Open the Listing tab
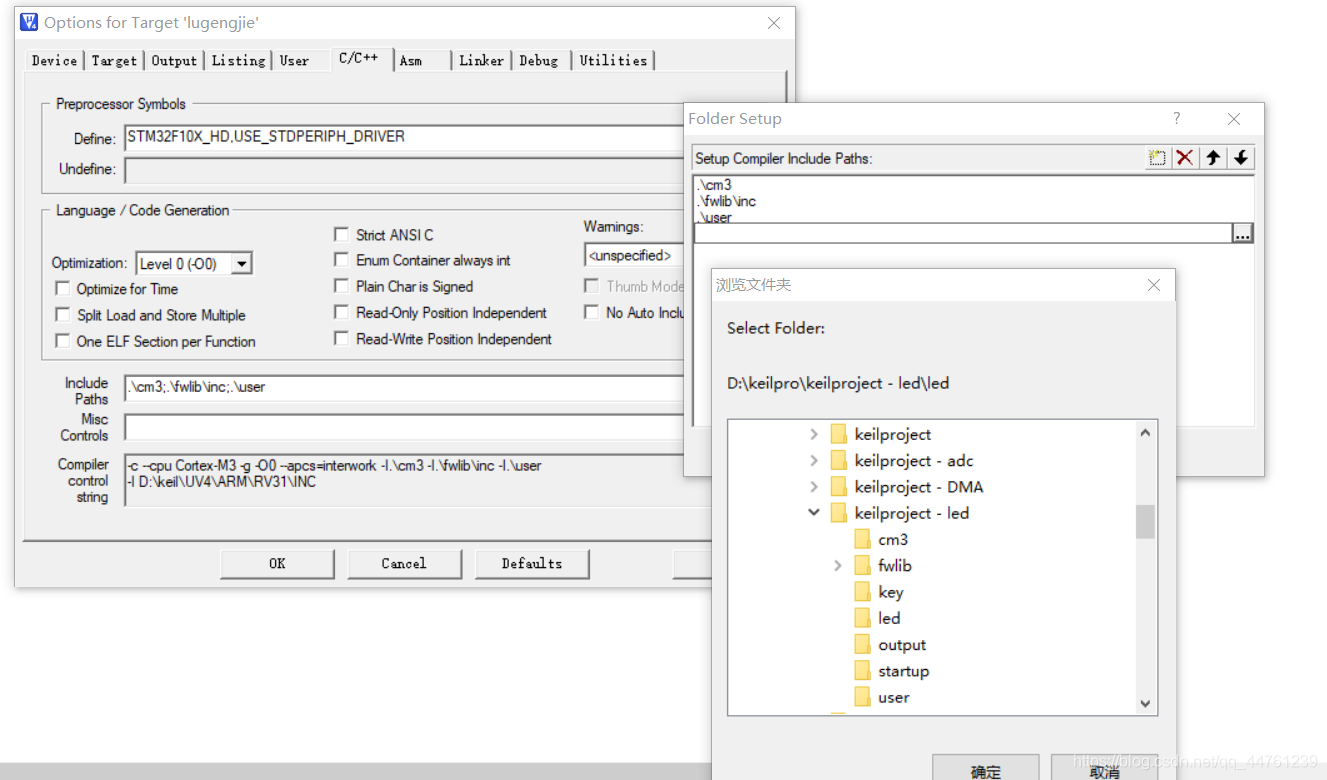Image resolution: width=1327 pixels, height=780 pixels. (x=238, y=61)
